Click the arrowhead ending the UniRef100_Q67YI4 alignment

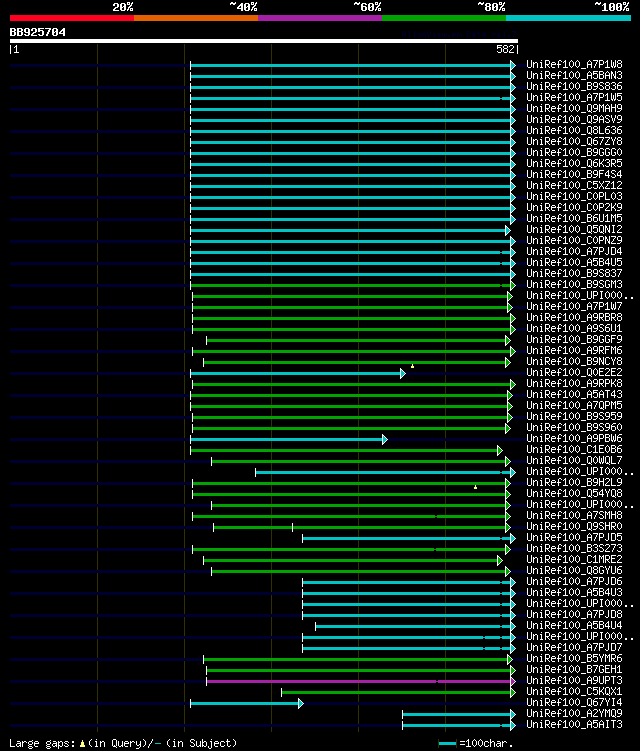(301, 704)
